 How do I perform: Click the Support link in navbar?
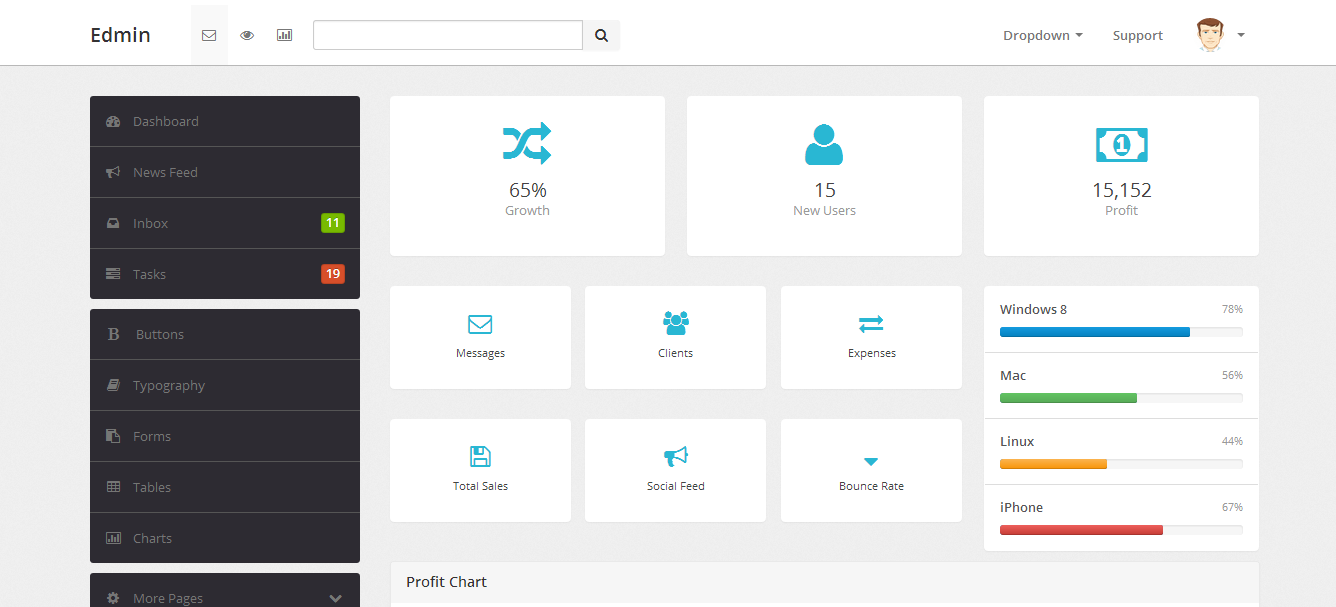click(x=1137, y=35)
